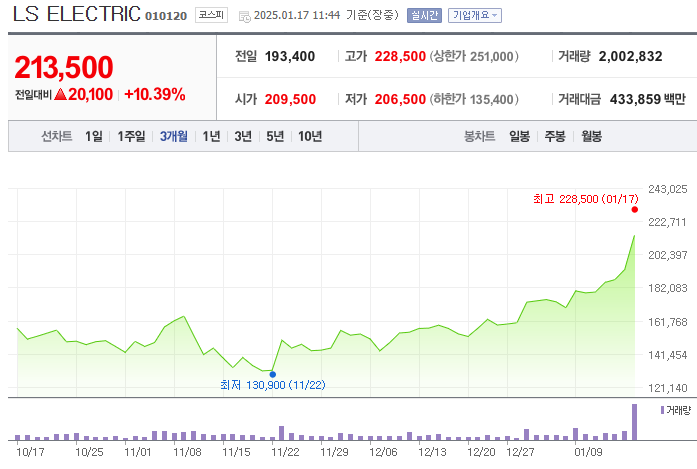
Task: Switch the line chart to 1년
Action: (212, 136)
